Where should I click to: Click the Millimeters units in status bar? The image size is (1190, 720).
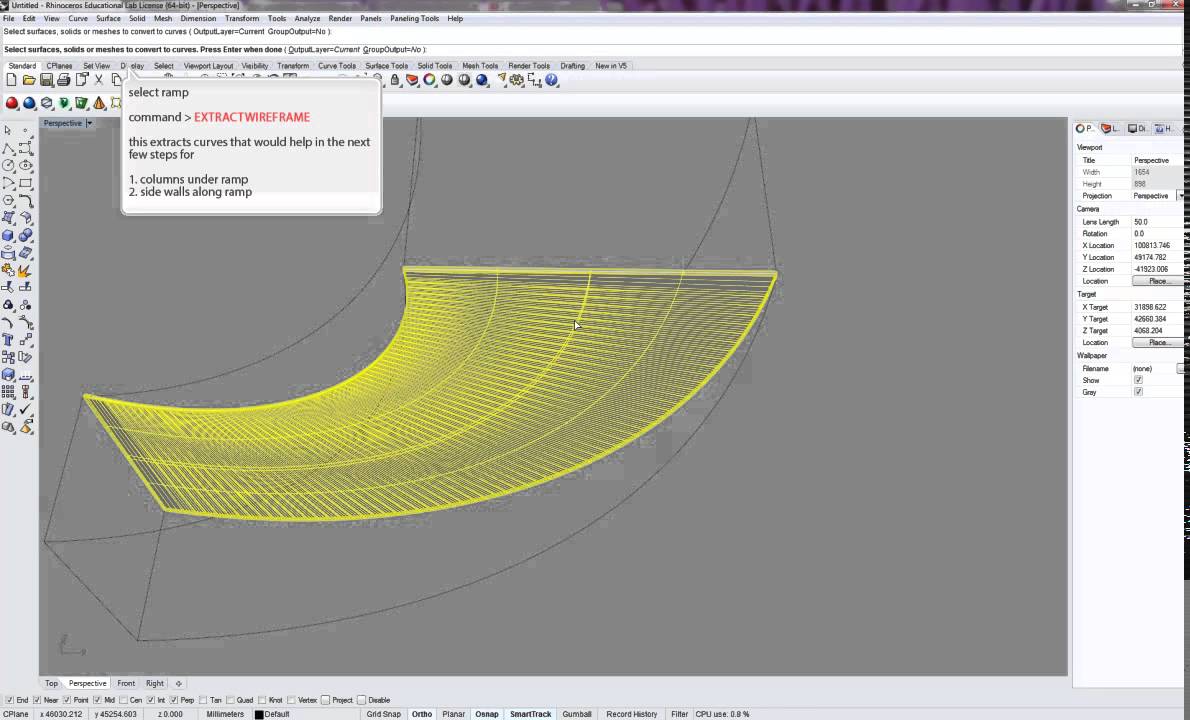[x=225, y=714]
